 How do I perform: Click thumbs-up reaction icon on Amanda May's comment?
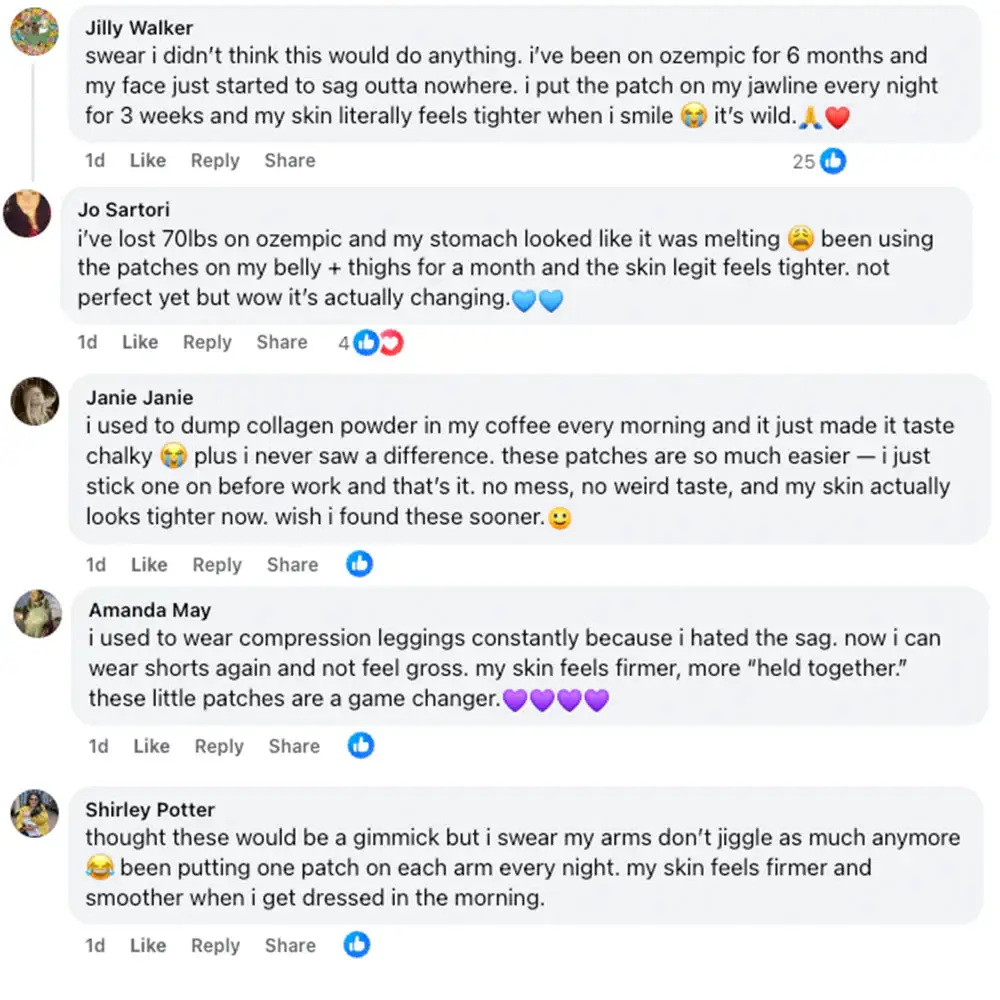pos(361,745)
